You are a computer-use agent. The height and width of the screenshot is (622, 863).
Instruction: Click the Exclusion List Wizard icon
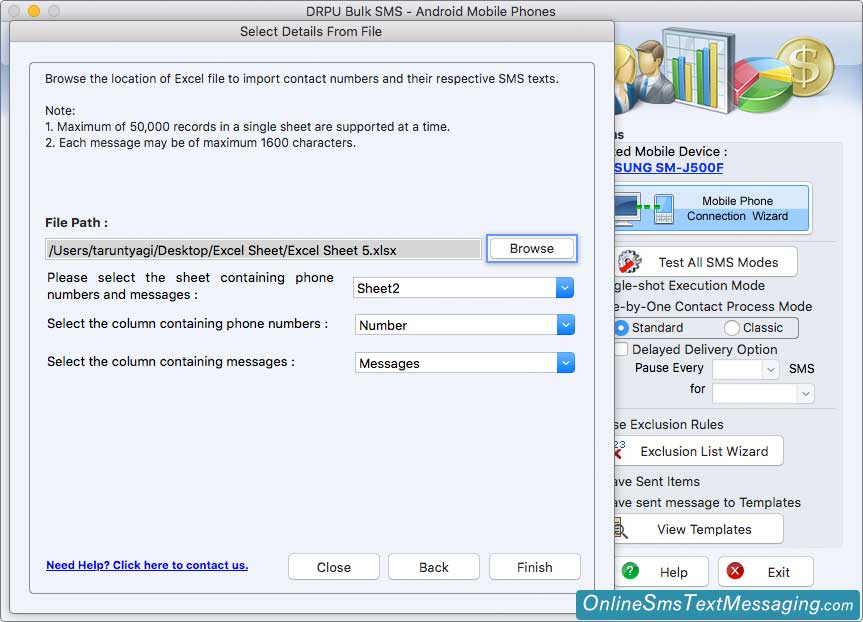(619, 450)
